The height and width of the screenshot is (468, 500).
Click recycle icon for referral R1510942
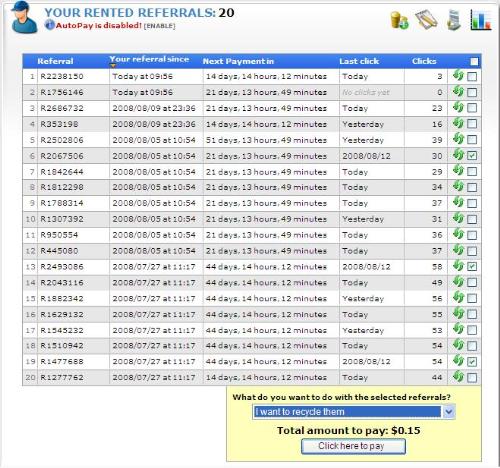458,345
